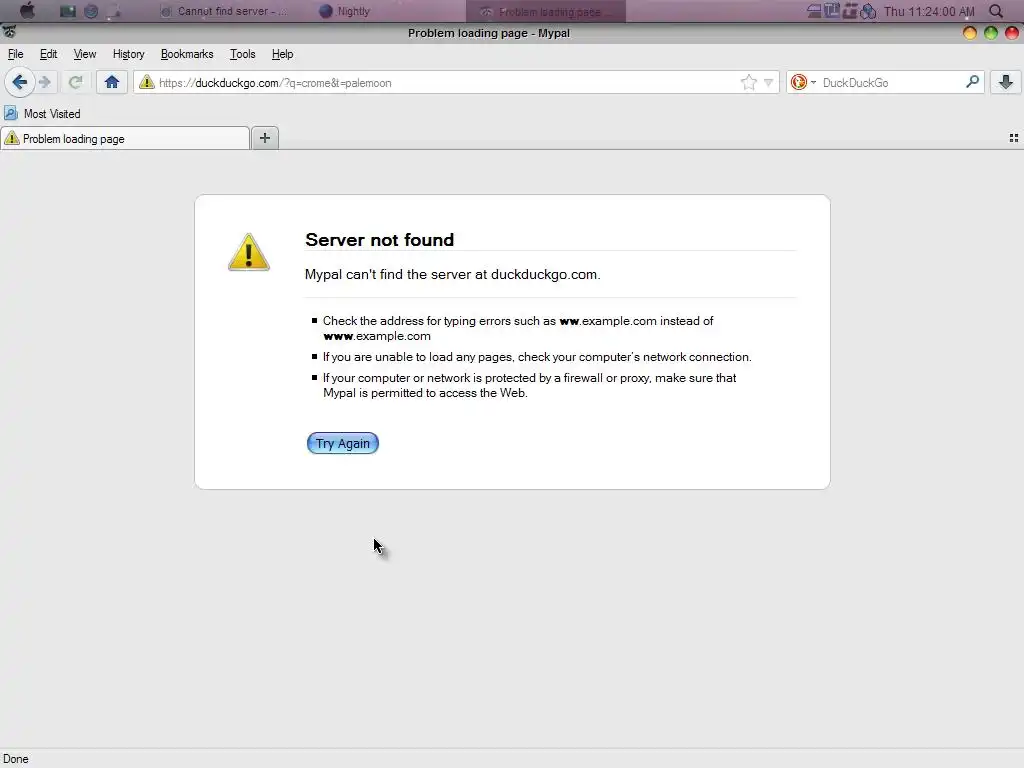Viewport: 1024px width, 768px height.
Task: Reload the page via refresh icon
Action: coord(76,82)
